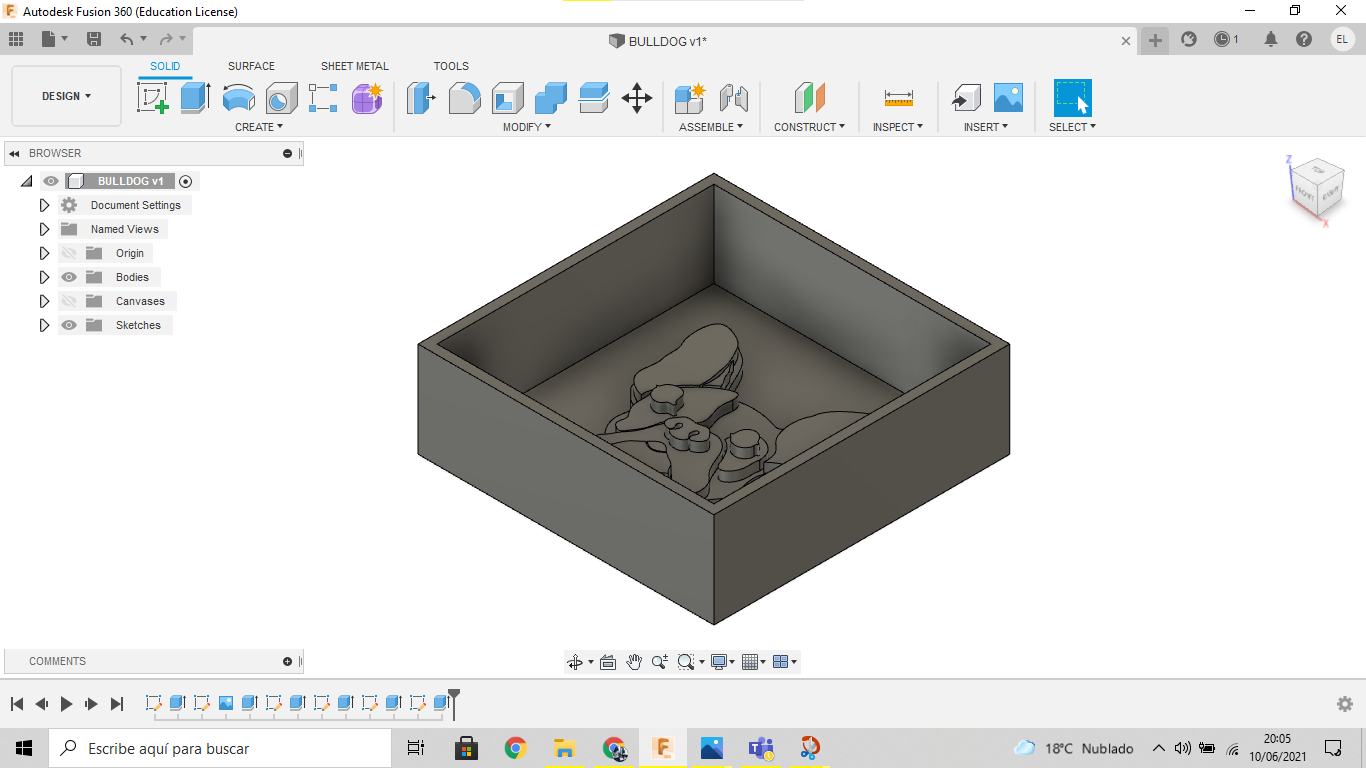Expand the Comments panel with the plus
This screenshot has height=768, width=1366.
click(x=287, y=661)
